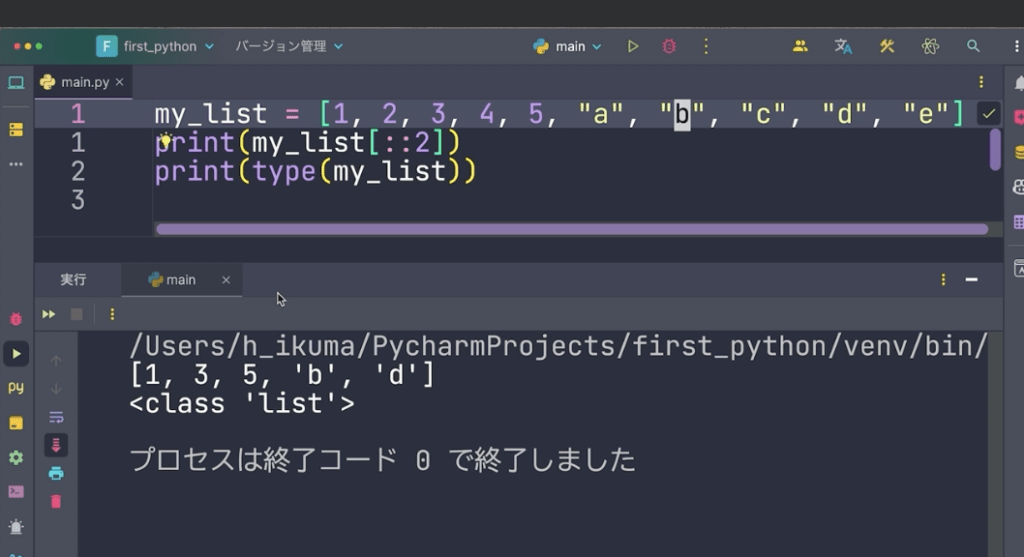Rerun main with double-arrow icon
The image size is (1024, 557).
(48, 314)
